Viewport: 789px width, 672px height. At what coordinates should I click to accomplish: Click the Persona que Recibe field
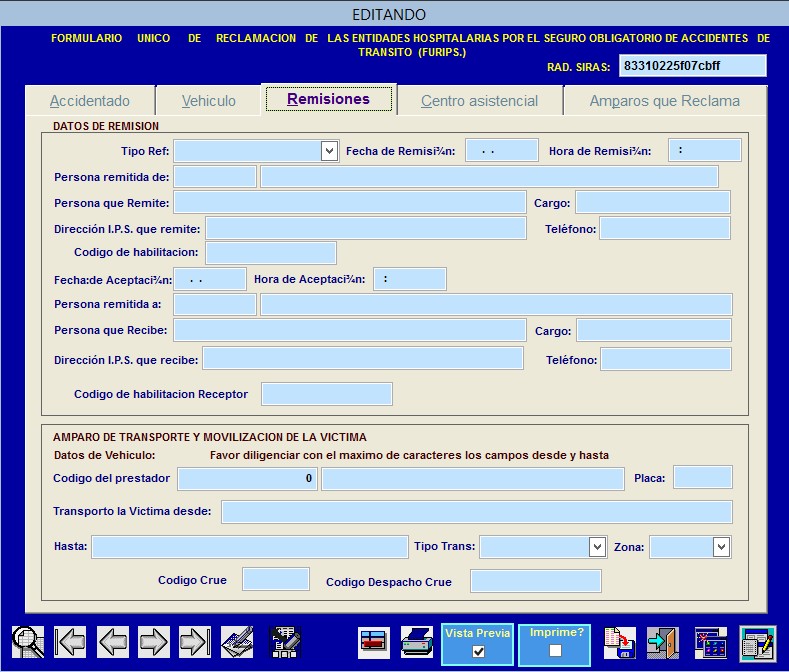pos(350,330)
